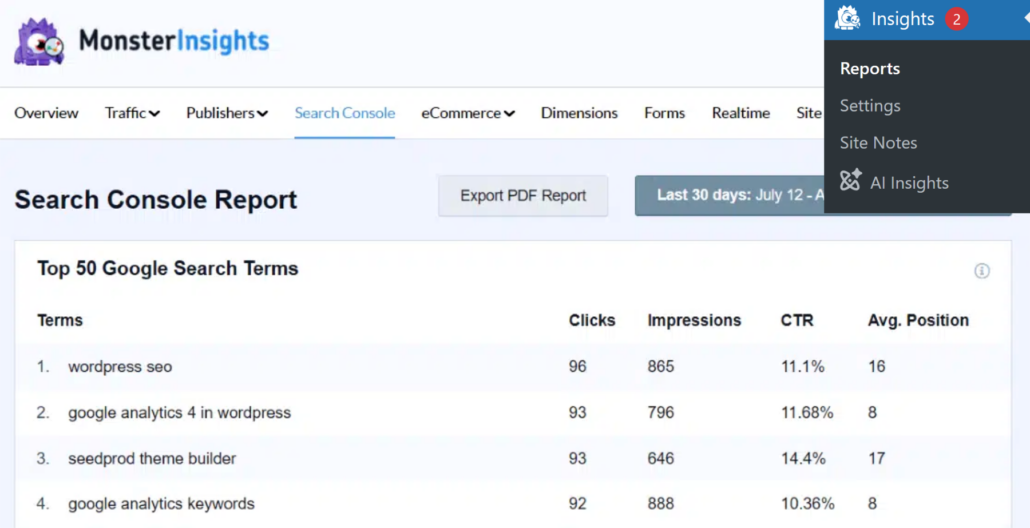Select the 'google analytics keywords' term
Screen dimensions: 1030x528
click(161, 504)
